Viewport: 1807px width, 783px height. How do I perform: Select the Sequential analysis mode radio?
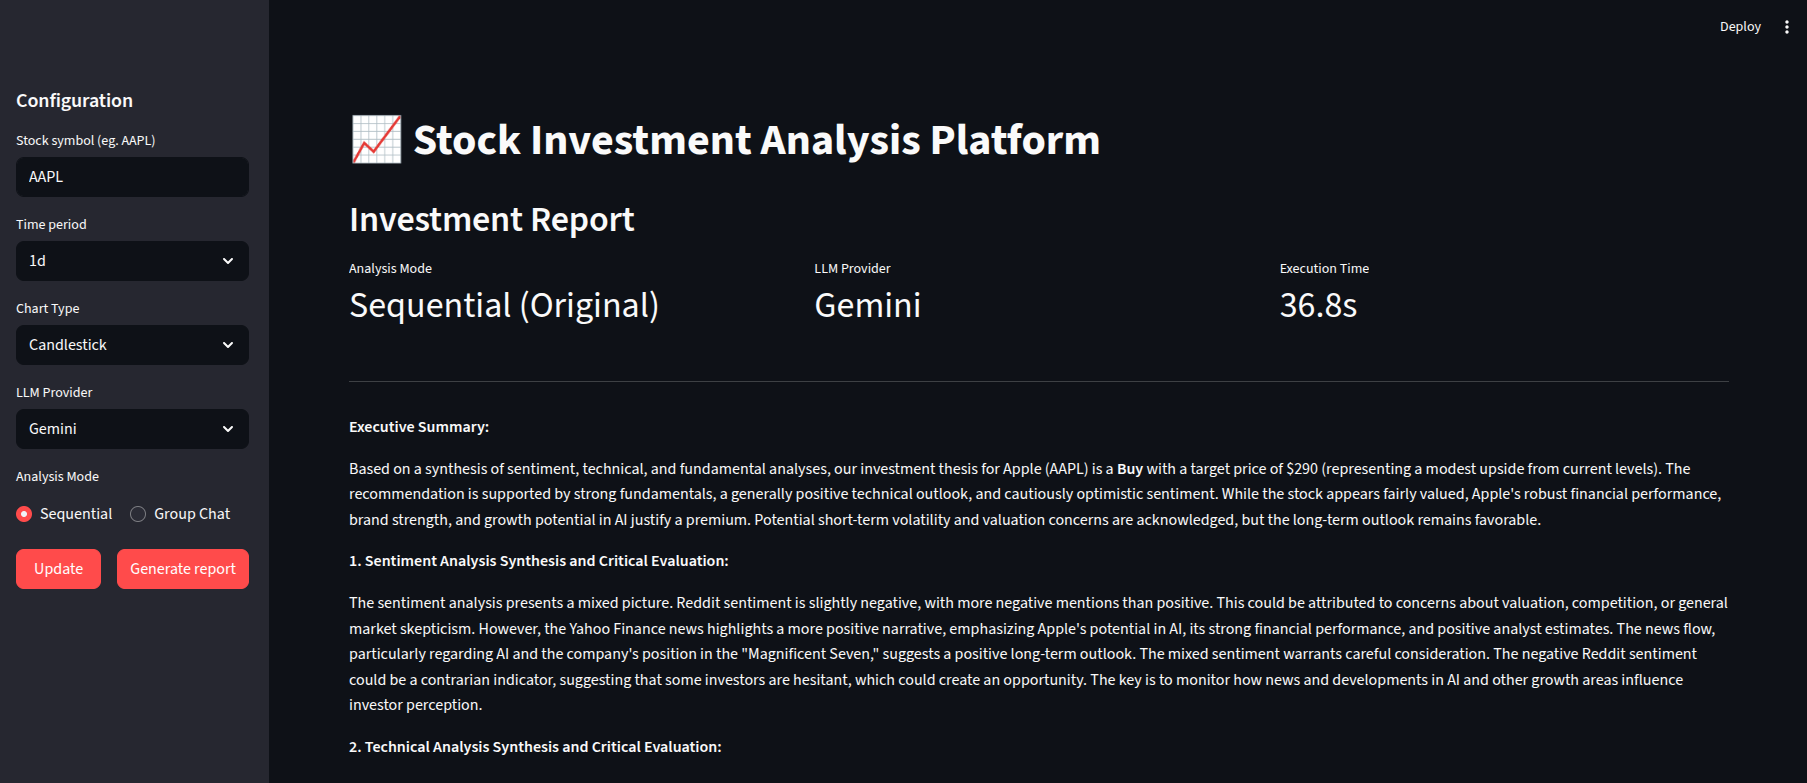click(64, 514)
